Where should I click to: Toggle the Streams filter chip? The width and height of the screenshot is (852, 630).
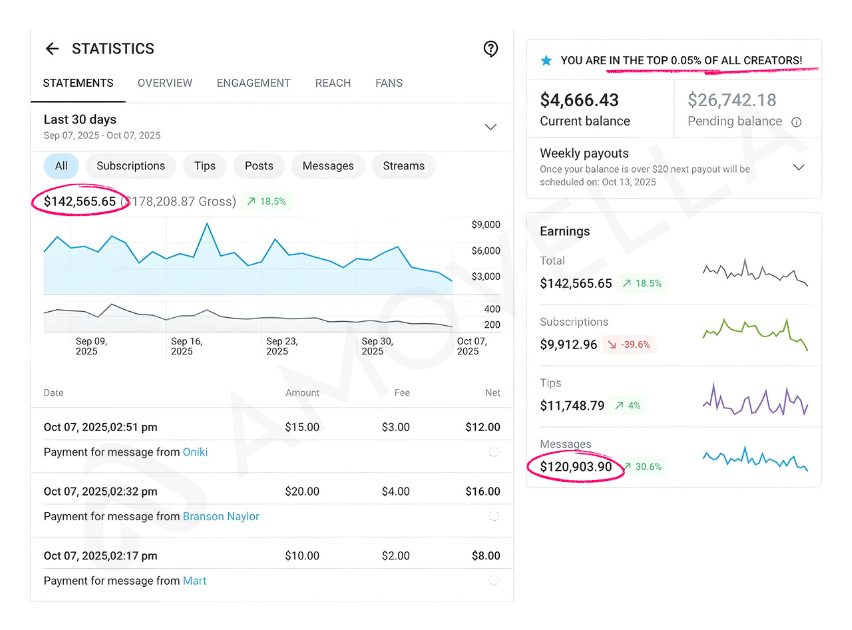click(403, 166)
